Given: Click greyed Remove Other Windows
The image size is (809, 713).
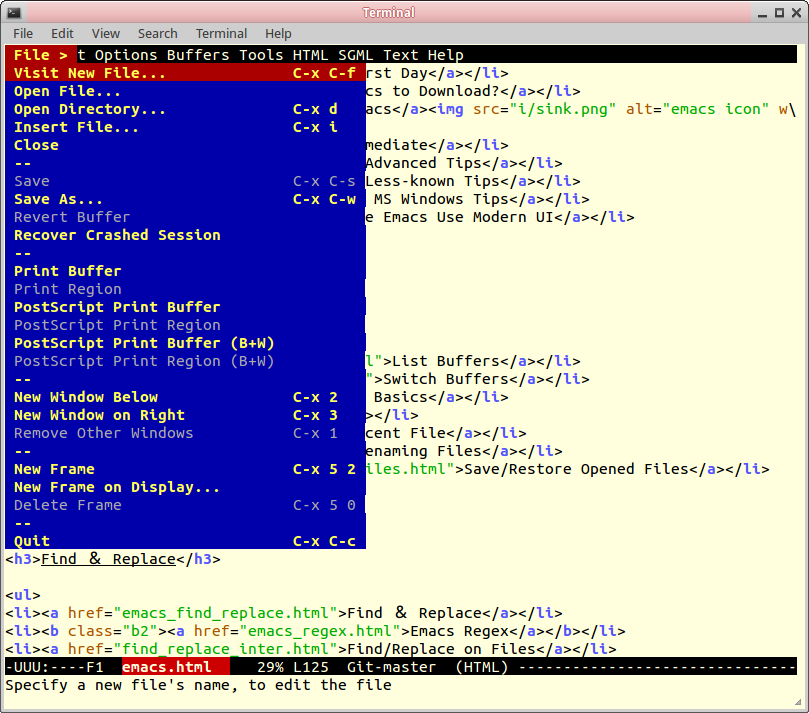Looking at the screenshot, I should coord(185,433).
